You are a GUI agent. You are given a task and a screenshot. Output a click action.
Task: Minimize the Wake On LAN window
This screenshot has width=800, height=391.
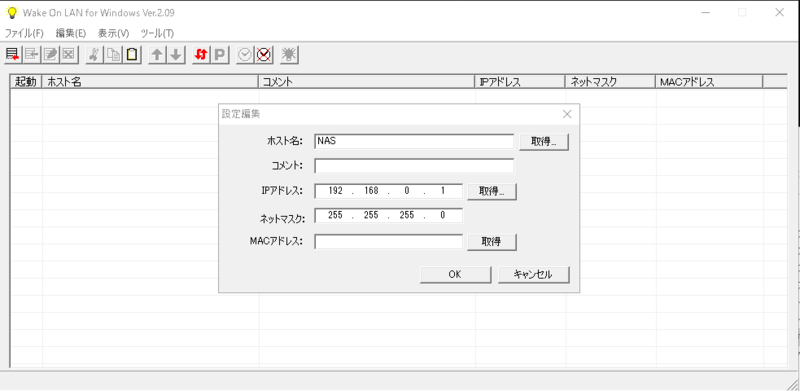coord(707,13)
